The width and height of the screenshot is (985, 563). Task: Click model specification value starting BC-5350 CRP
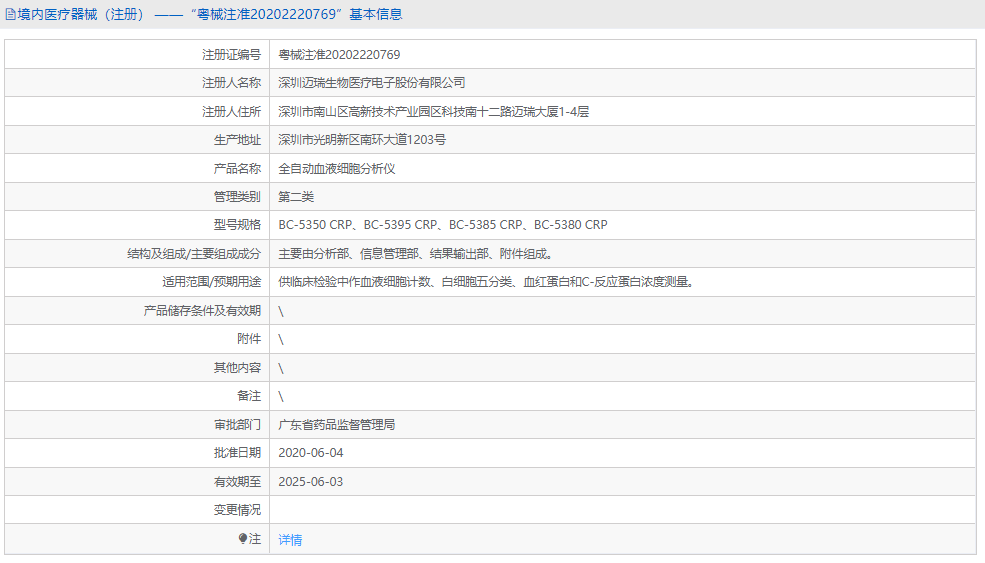pyautogui.click(x=443, y=225)
